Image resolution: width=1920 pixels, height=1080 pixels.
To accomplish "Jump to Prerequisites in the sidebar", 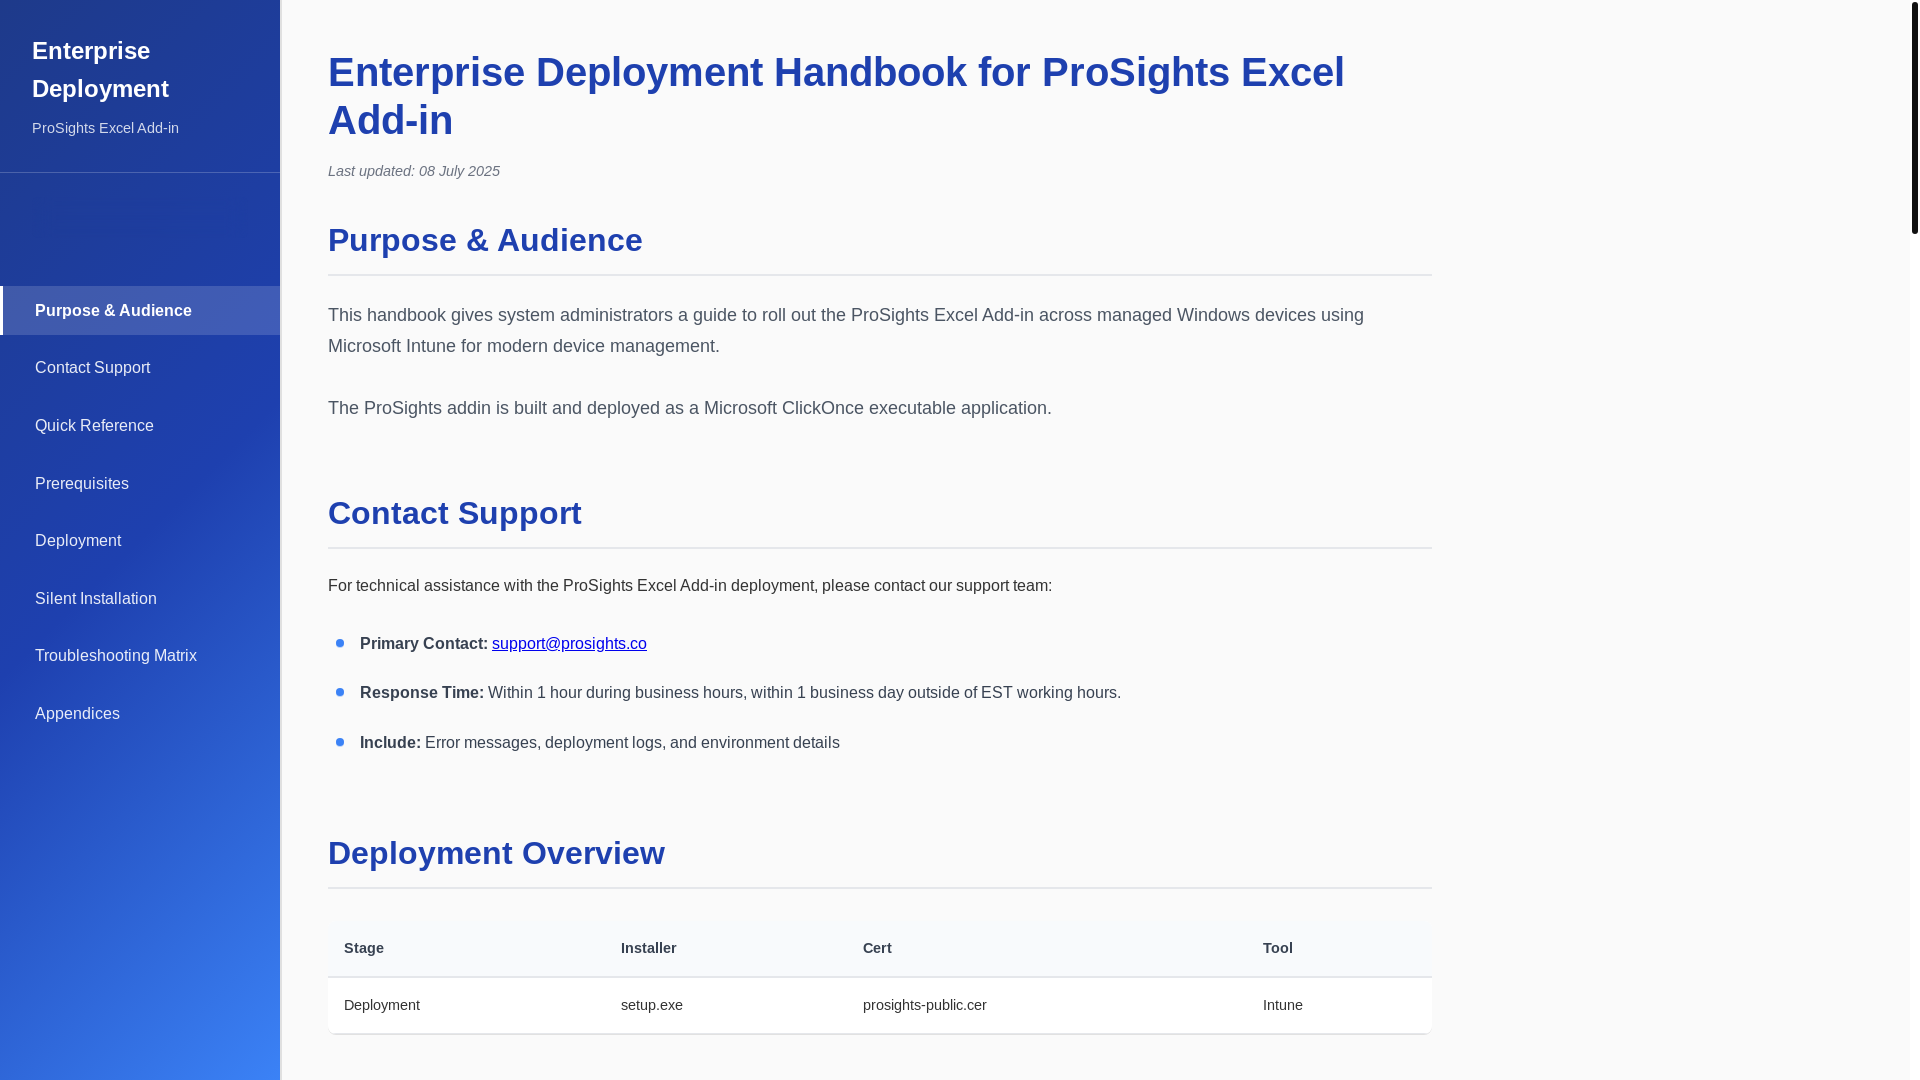I will [140, 484].
